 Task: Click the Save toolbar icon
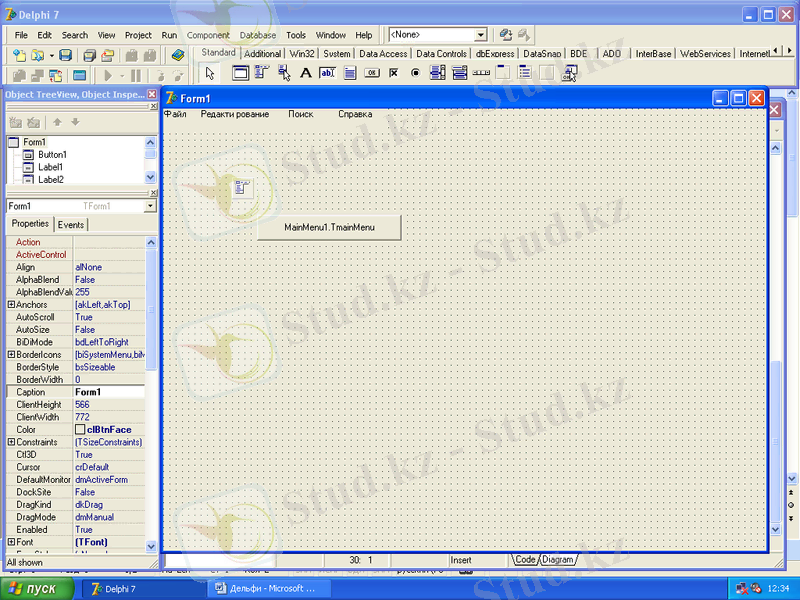65,55
